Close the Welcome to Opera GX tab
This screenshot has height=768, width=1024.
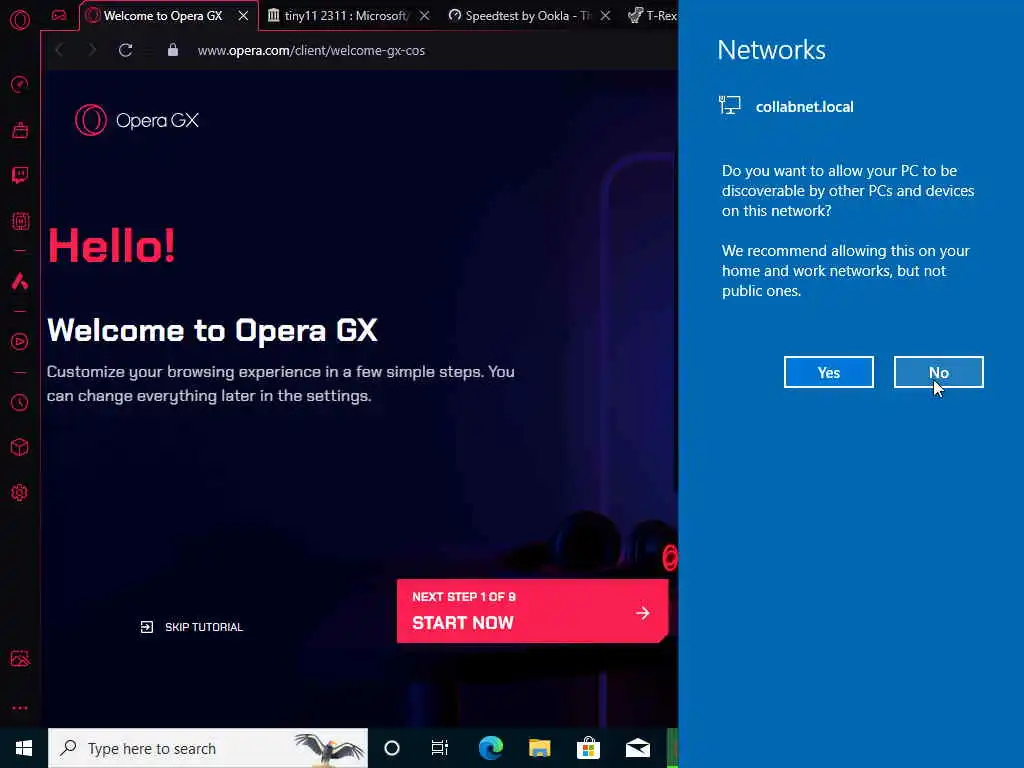(243, 16)
